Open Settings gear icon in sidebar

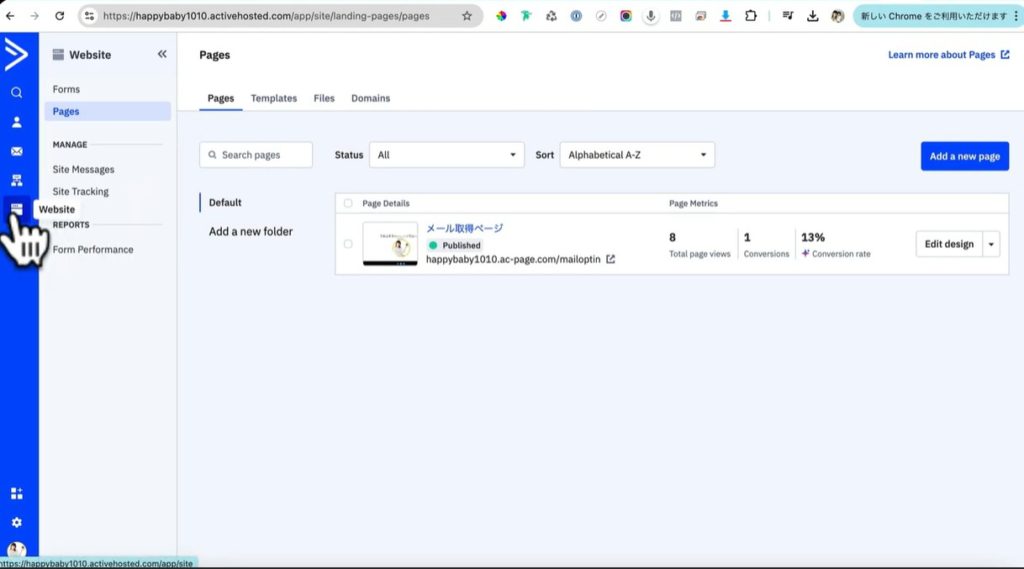click(16, 522)
